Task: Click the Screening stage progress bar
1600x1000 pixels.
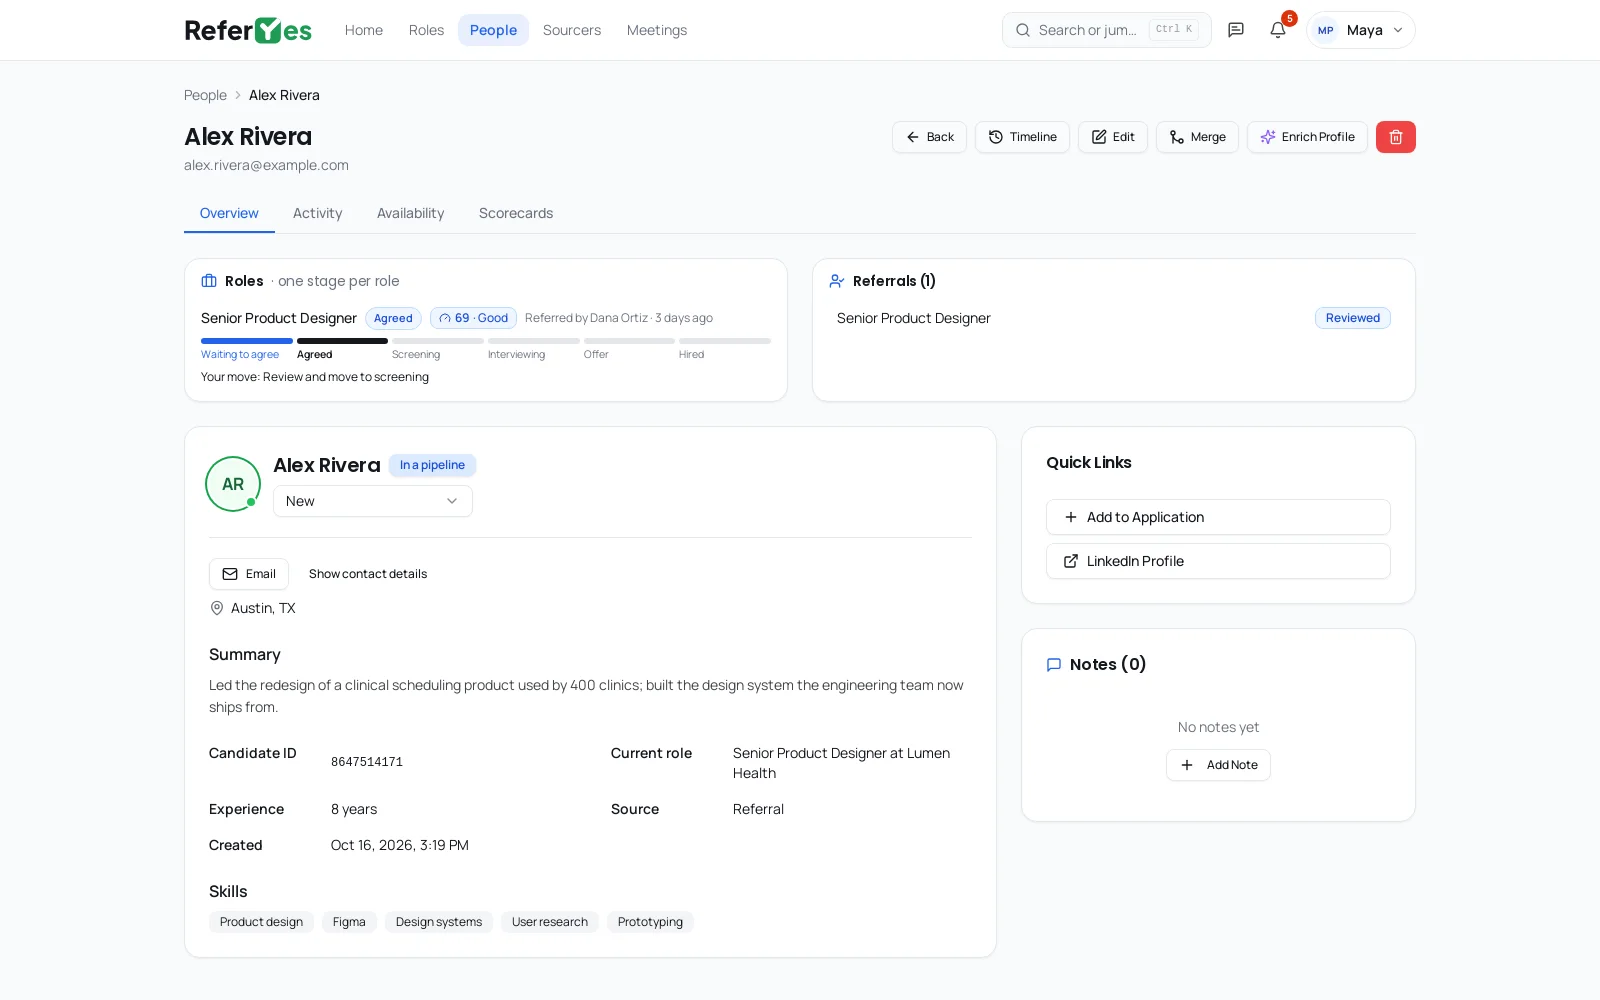Action: click(438, 341)
